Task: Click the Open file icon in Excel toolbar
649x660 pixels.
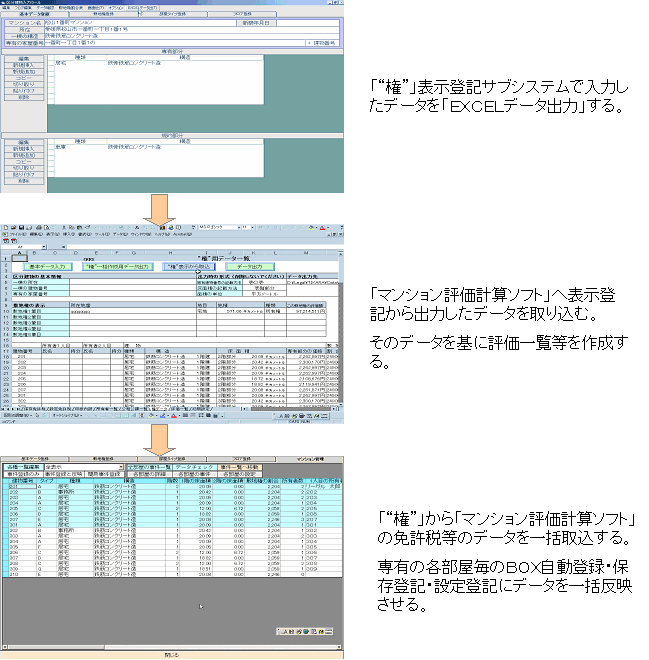Action: (13, 228)
